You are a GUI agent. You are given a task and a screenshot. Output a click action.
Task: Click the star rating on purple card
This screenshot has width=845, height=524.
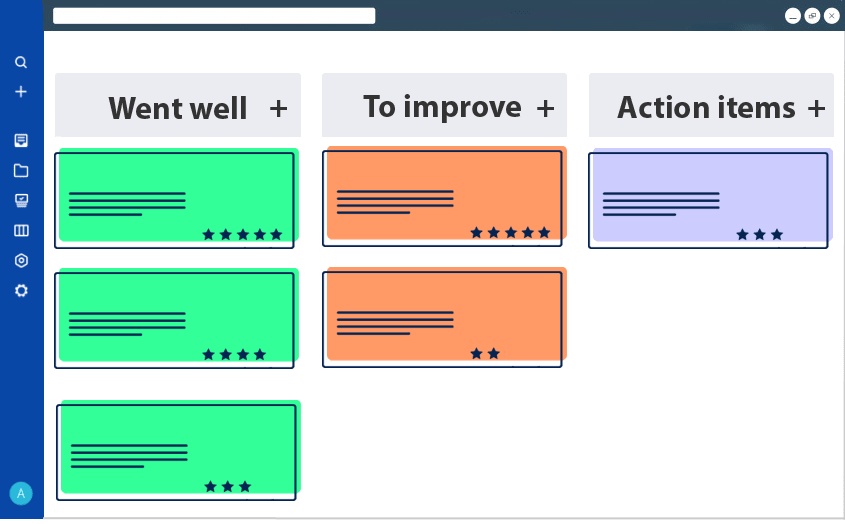pos(760,235)
